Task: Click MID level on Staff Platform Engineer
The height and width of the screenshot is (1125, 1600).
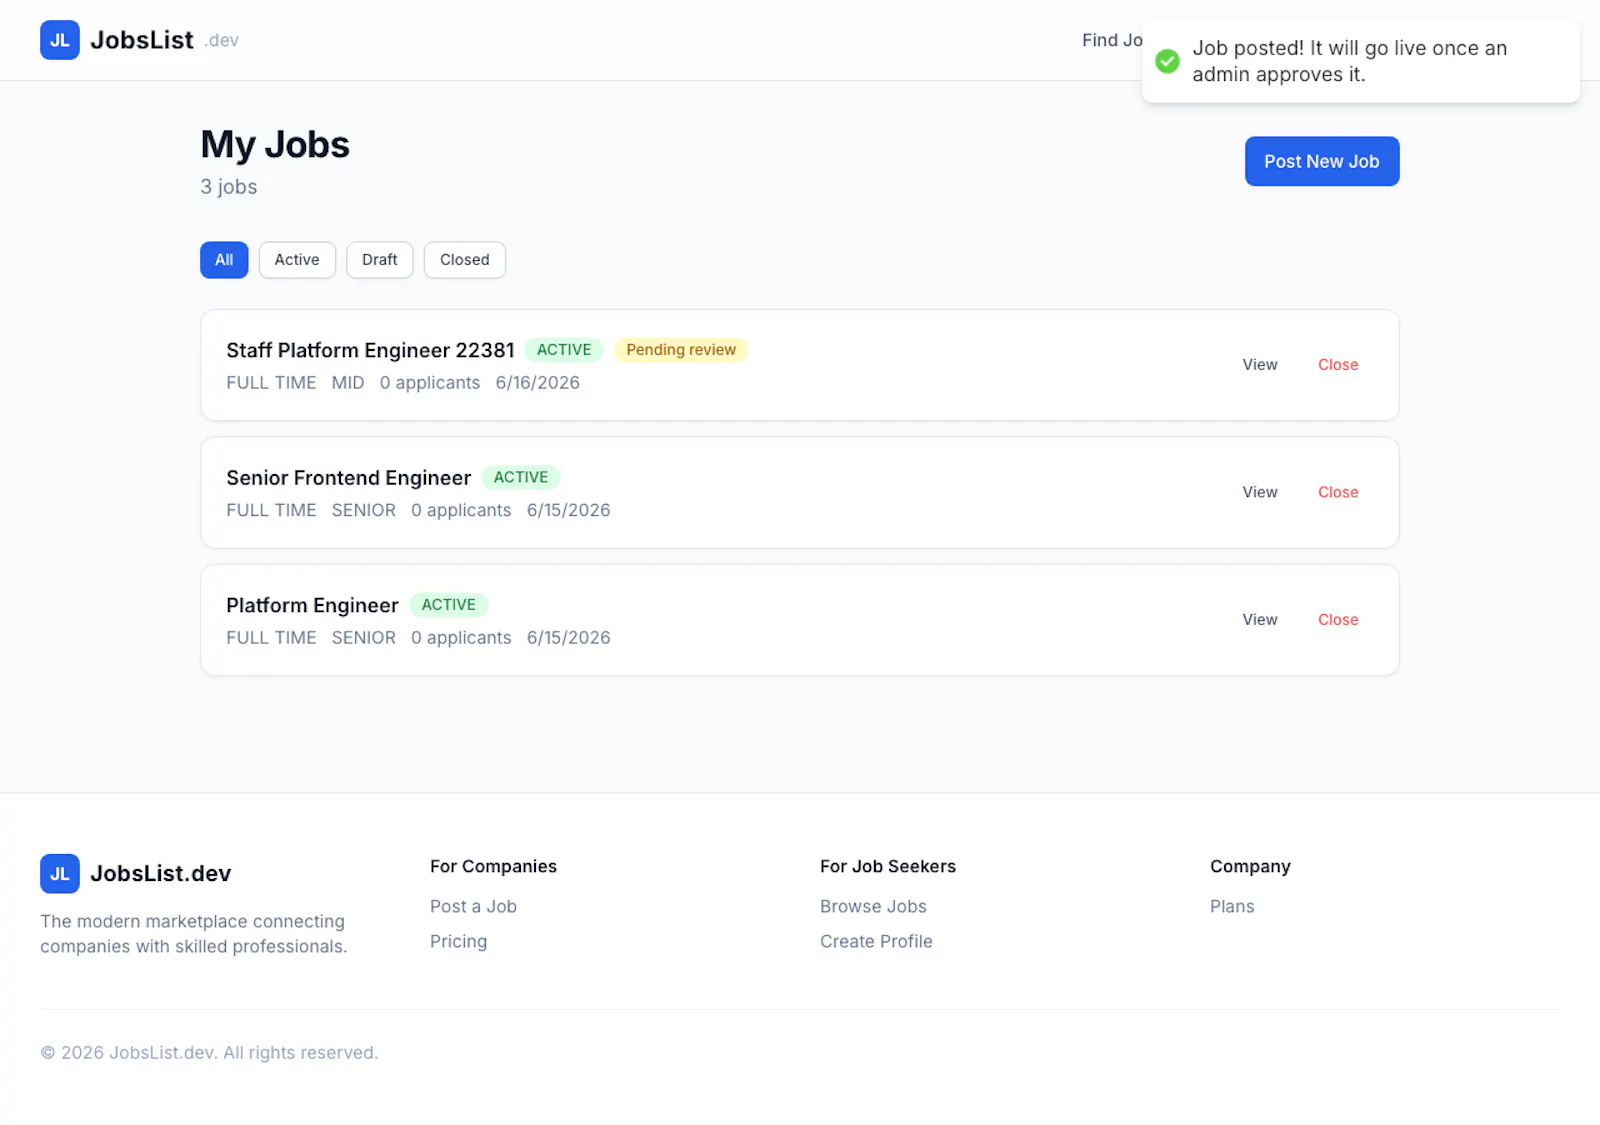Action: click(348, 383)
